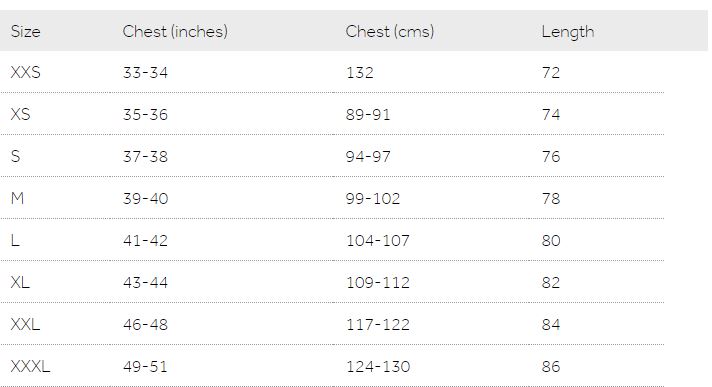
Task: Select the S size row label
Action: click(x=15, y=156)
